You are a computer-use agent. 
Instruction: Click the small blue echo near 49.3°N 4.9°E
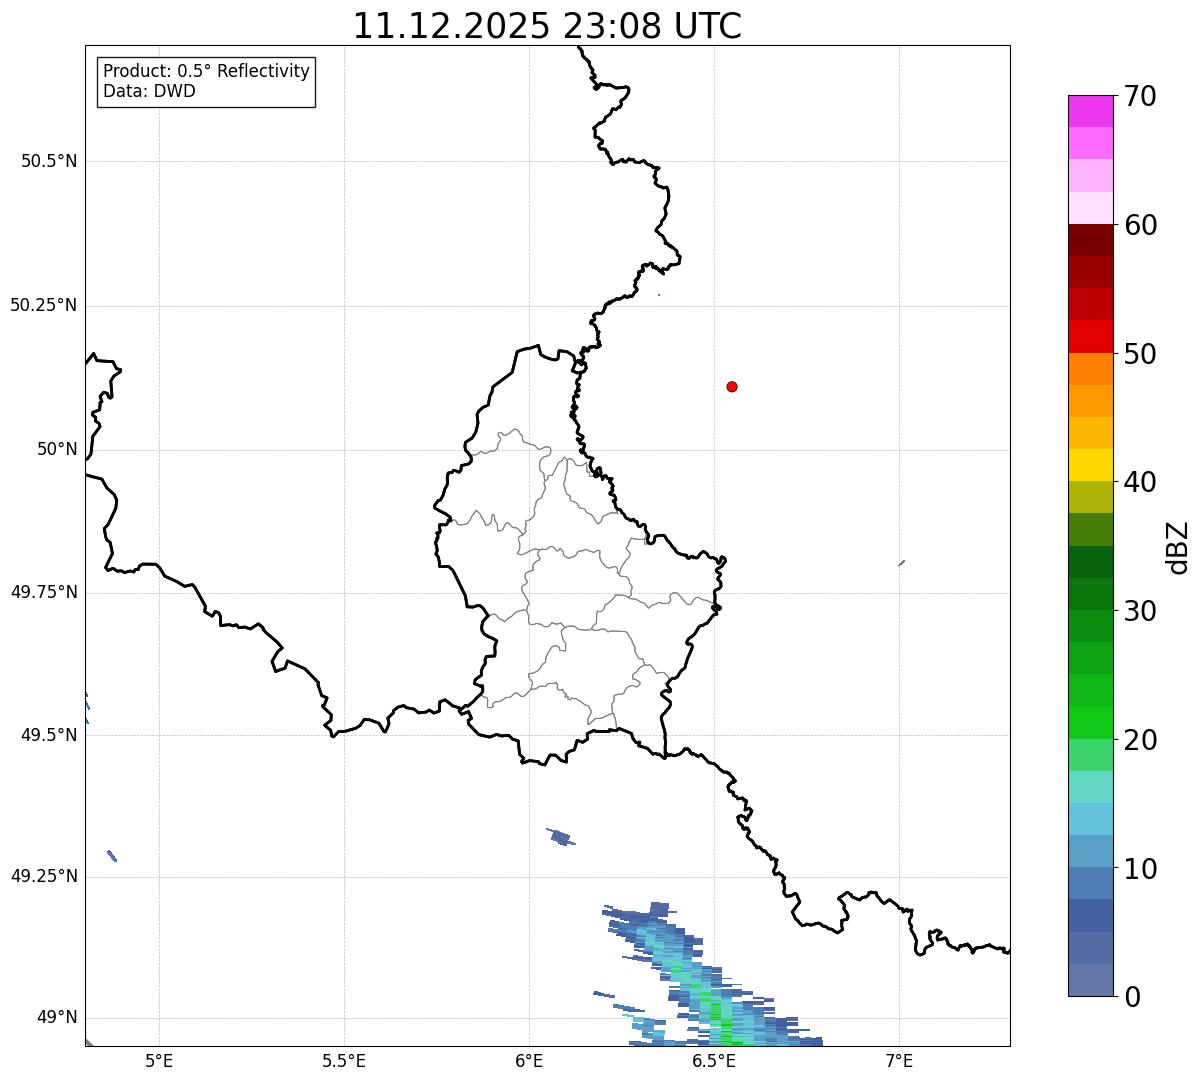coord(112,855)
